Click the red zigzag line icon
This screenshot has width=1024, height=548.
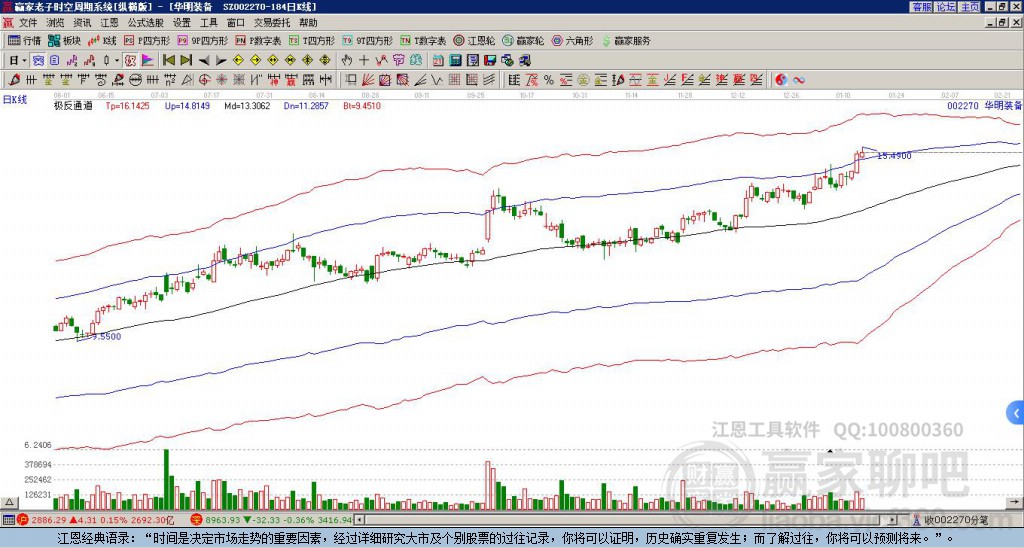[x=381, y=60]
